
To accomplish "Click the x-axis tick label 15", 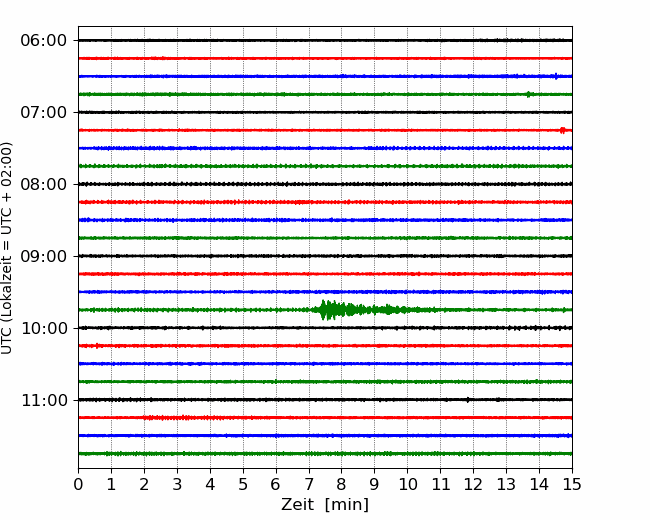I will click(x=572, y=484).
